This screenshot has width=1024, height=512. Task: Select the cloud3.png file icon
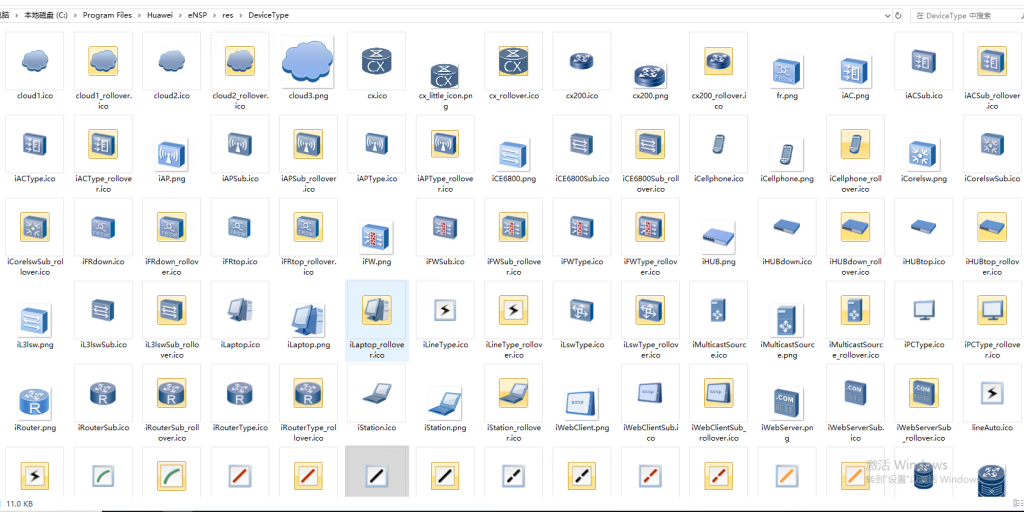click(308, 61)
